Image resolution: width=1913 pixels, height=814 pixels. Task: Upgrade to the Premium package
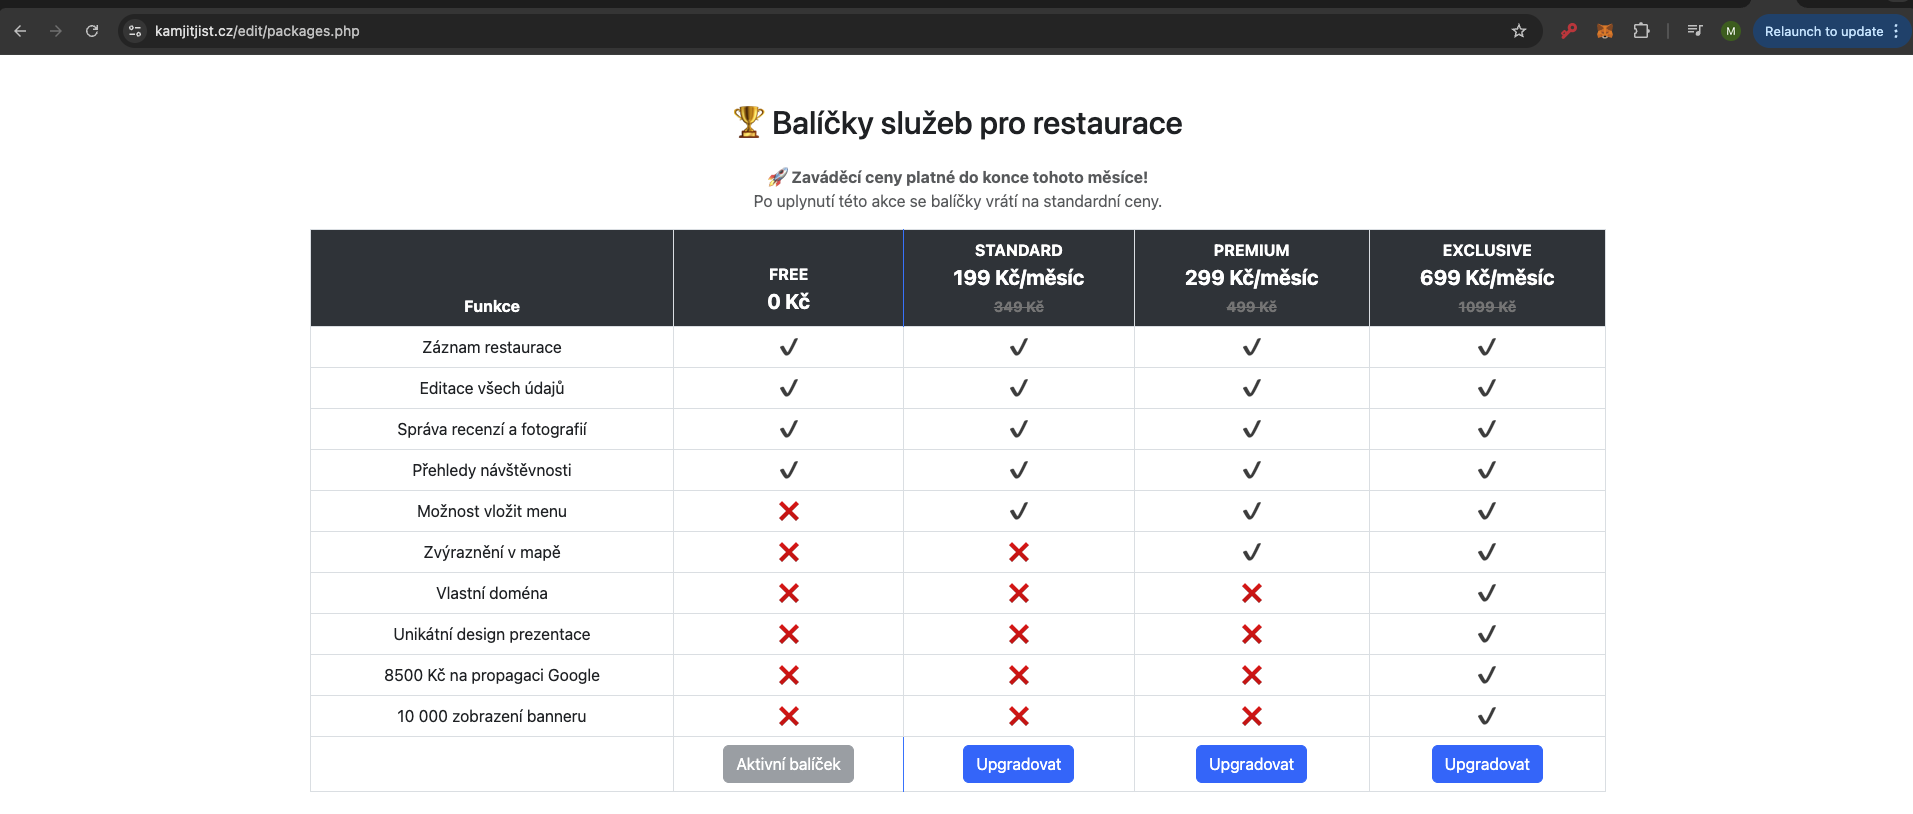[x=1251, y=764]
